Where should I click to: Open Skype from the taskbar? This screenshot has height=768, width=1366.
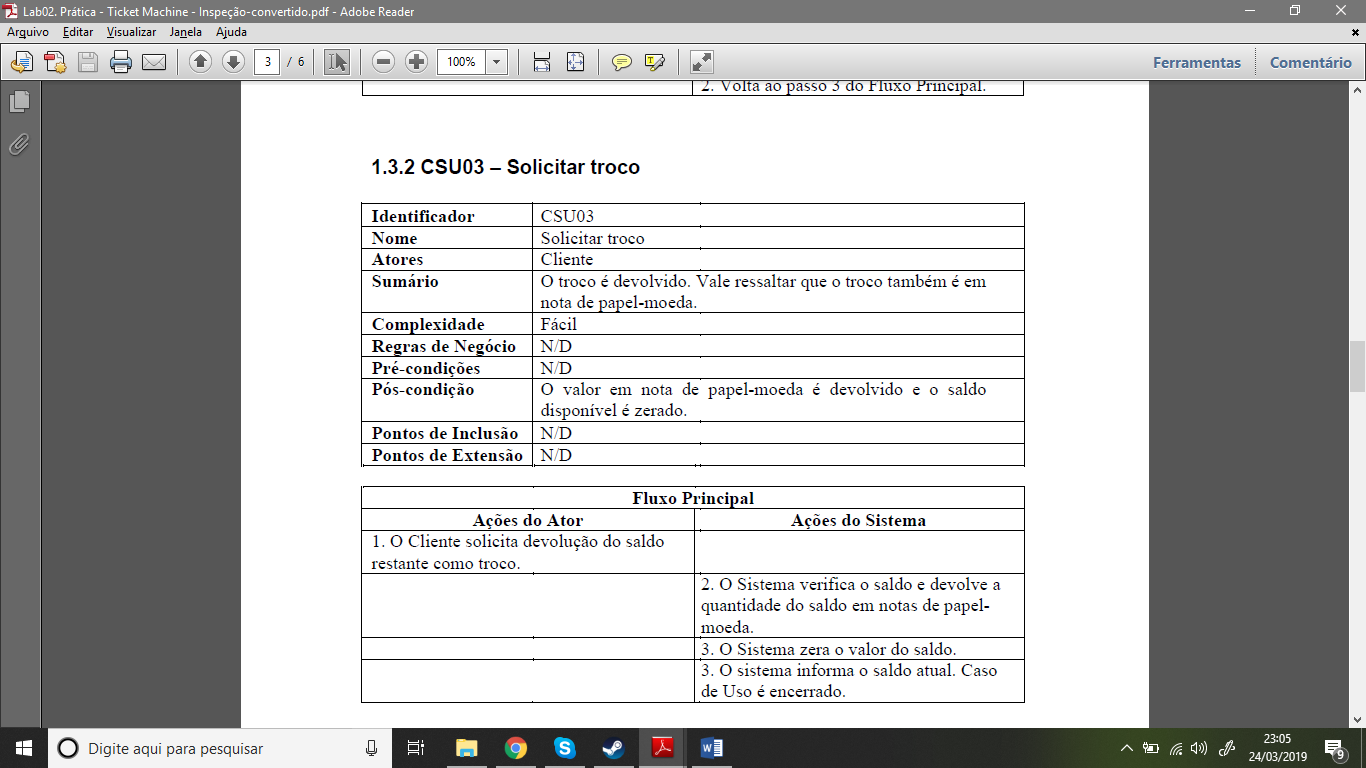pos(564,748)
